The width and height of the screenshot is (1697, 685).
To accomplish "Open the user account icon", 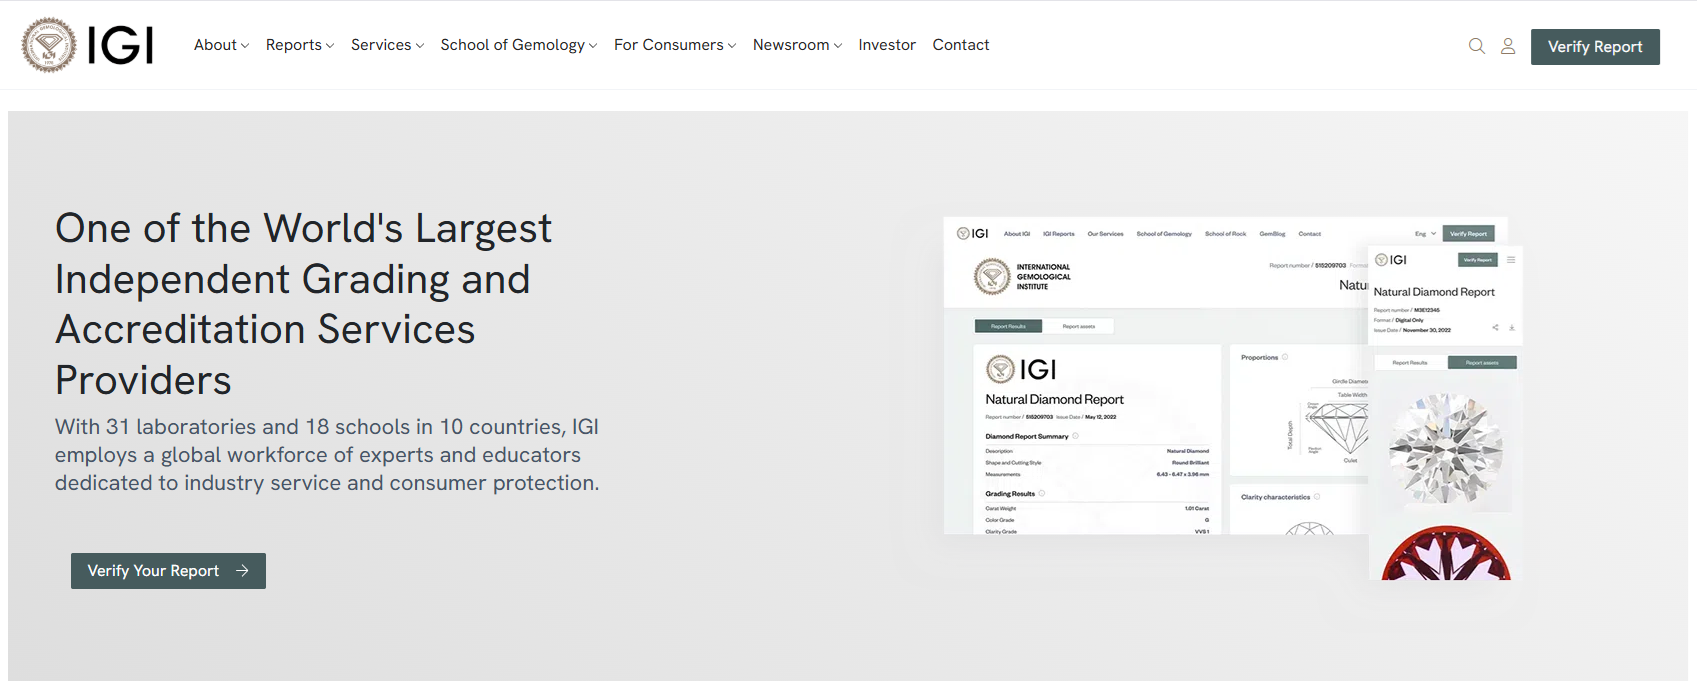I will tap(1508, 46).
